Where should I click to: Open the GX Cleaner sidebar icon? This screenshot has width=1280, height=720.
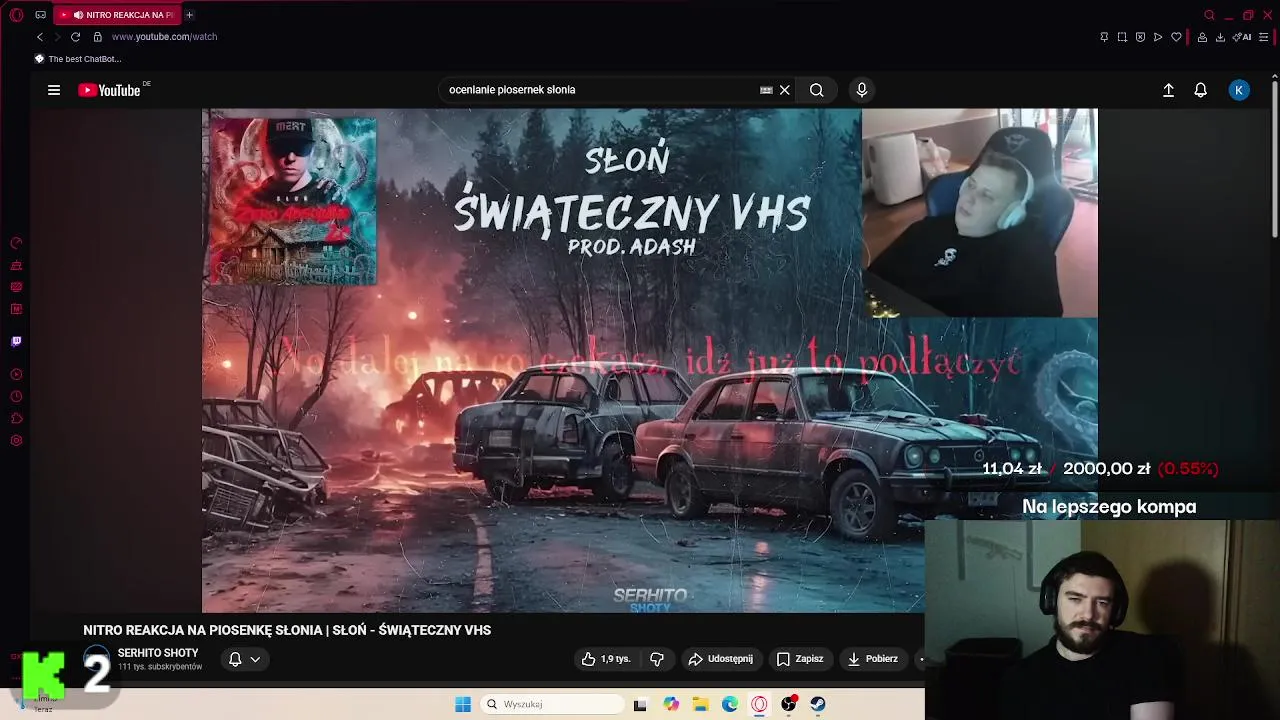pyautogui.click(x=16, y=265)
